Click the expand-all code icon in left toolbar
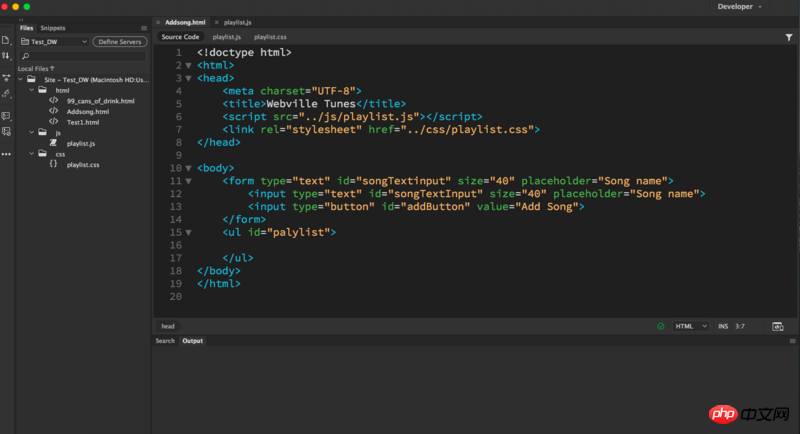800x434 pixels. [6, 78]
